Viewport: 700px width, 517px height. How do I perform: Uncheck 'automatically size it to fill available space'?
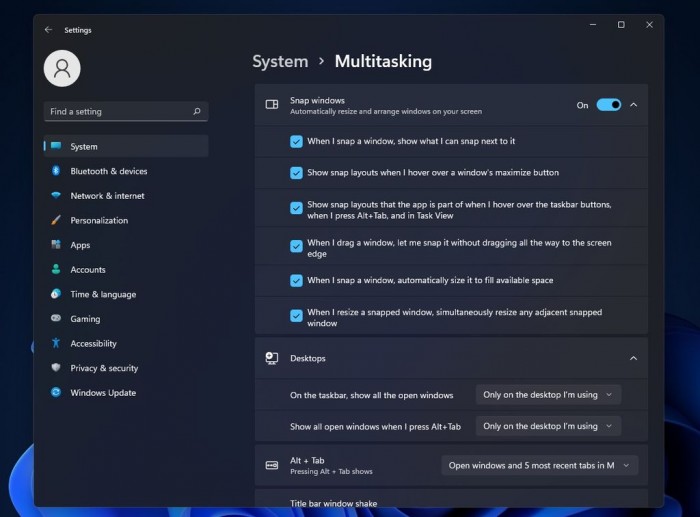[296, 280]
